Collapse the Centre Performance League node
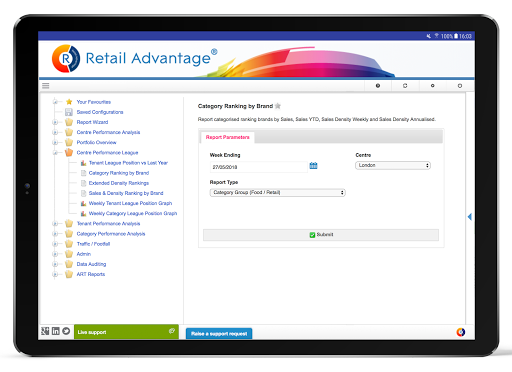512x372 pixels. [55, 153]
